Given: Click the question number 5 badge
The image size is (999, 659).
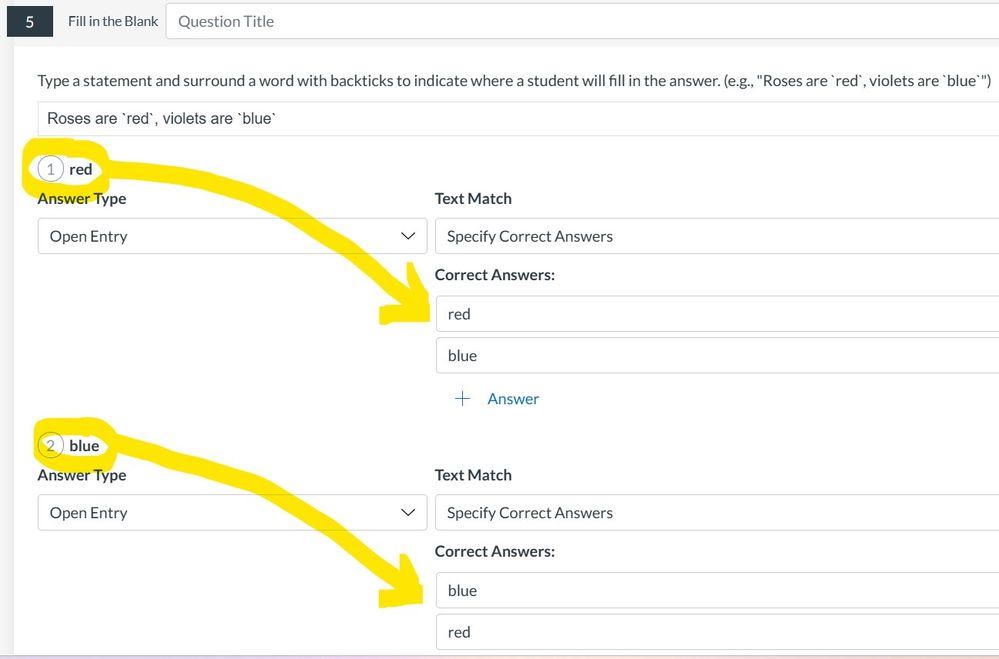Looking at the screenshot, I should pos(30,21).
